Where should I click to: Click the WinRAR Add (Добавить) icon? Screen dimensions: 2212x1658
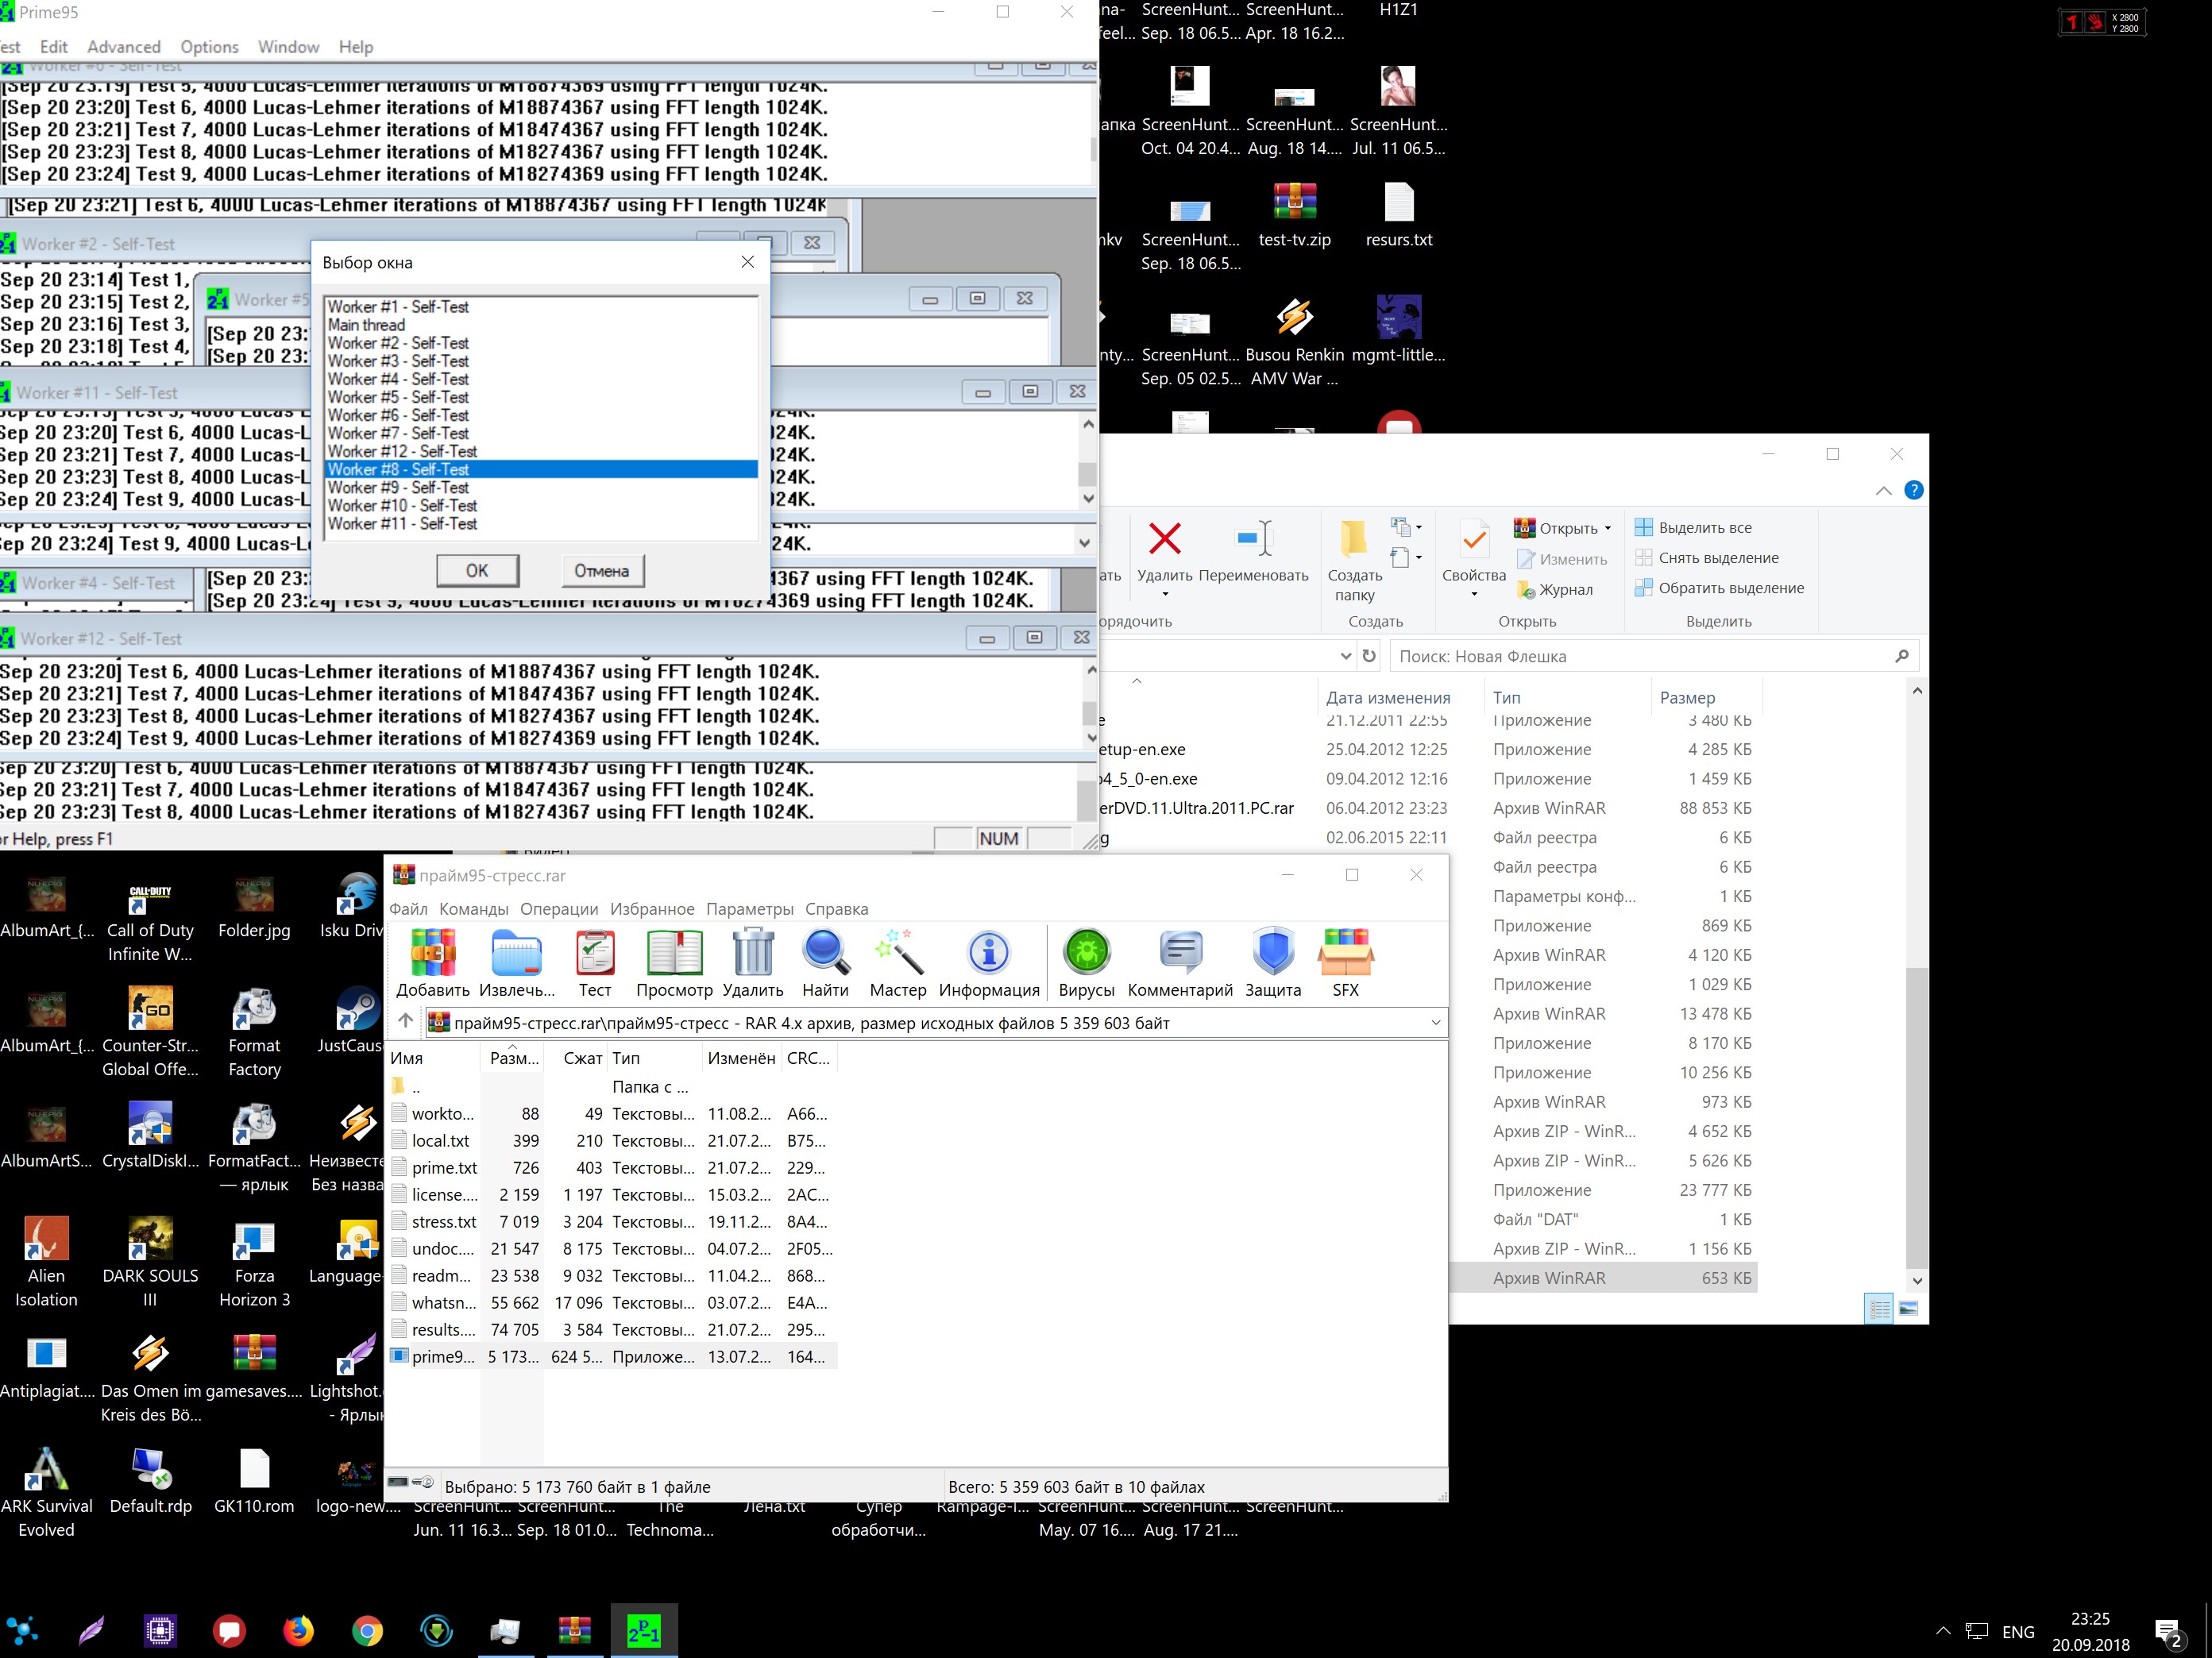(432, 953)
